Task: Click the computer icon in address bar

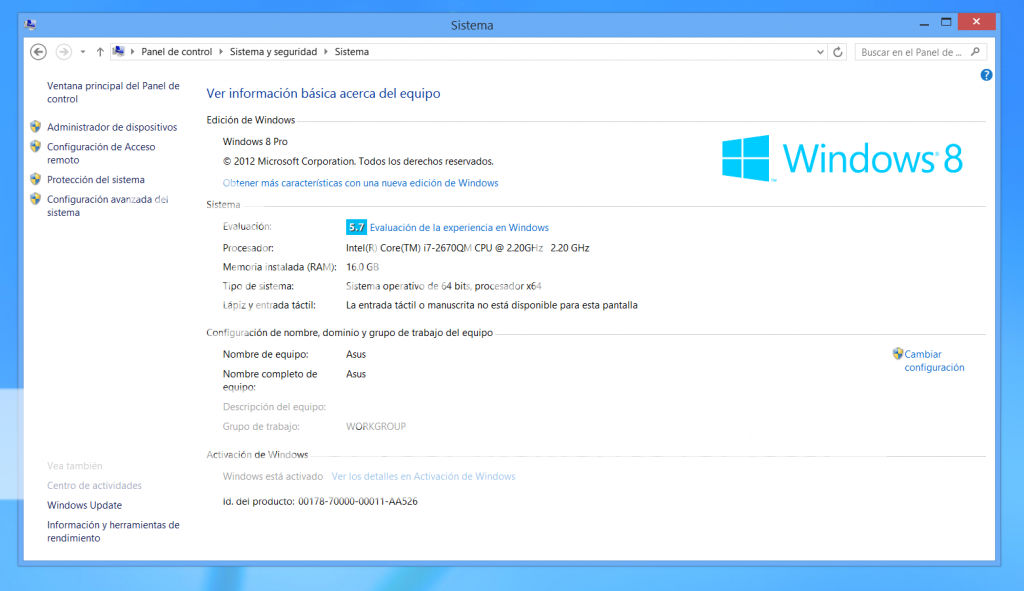Action: pos(118,51)
